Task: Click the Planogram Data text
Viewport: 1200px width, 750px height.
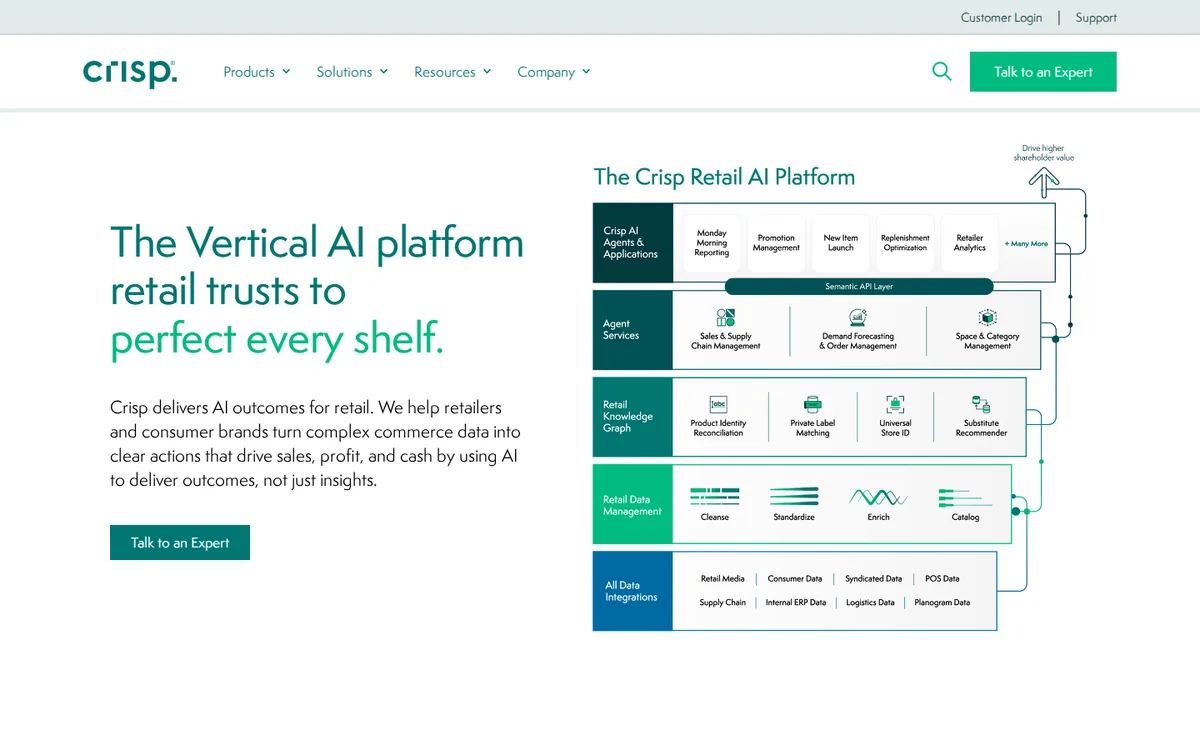Action: click(x=942, y=603)
